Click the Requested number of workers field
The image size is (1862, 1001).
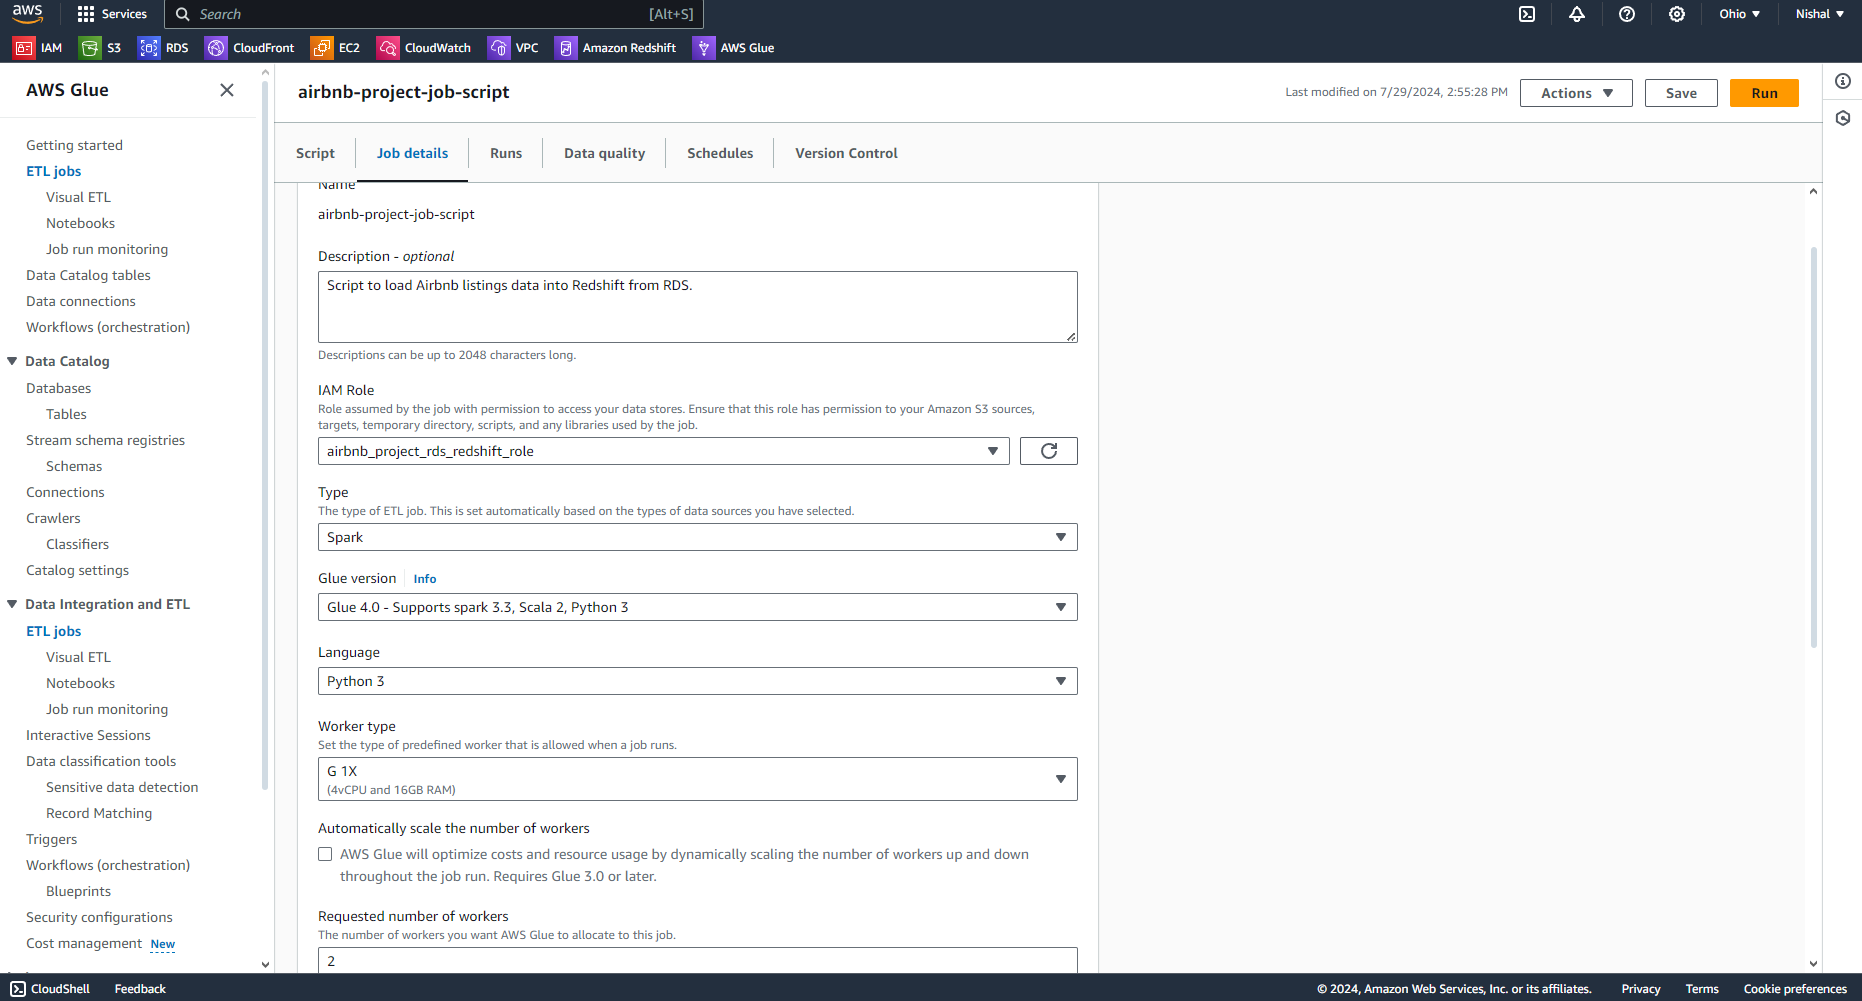point(698,960)
